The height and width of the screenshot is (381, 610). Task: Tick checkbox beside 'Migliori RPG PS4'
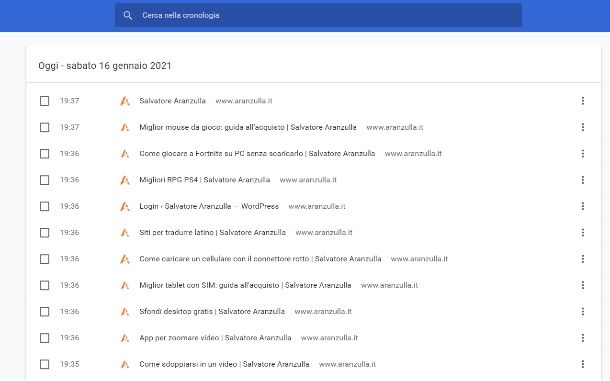[x=45, y=180]
